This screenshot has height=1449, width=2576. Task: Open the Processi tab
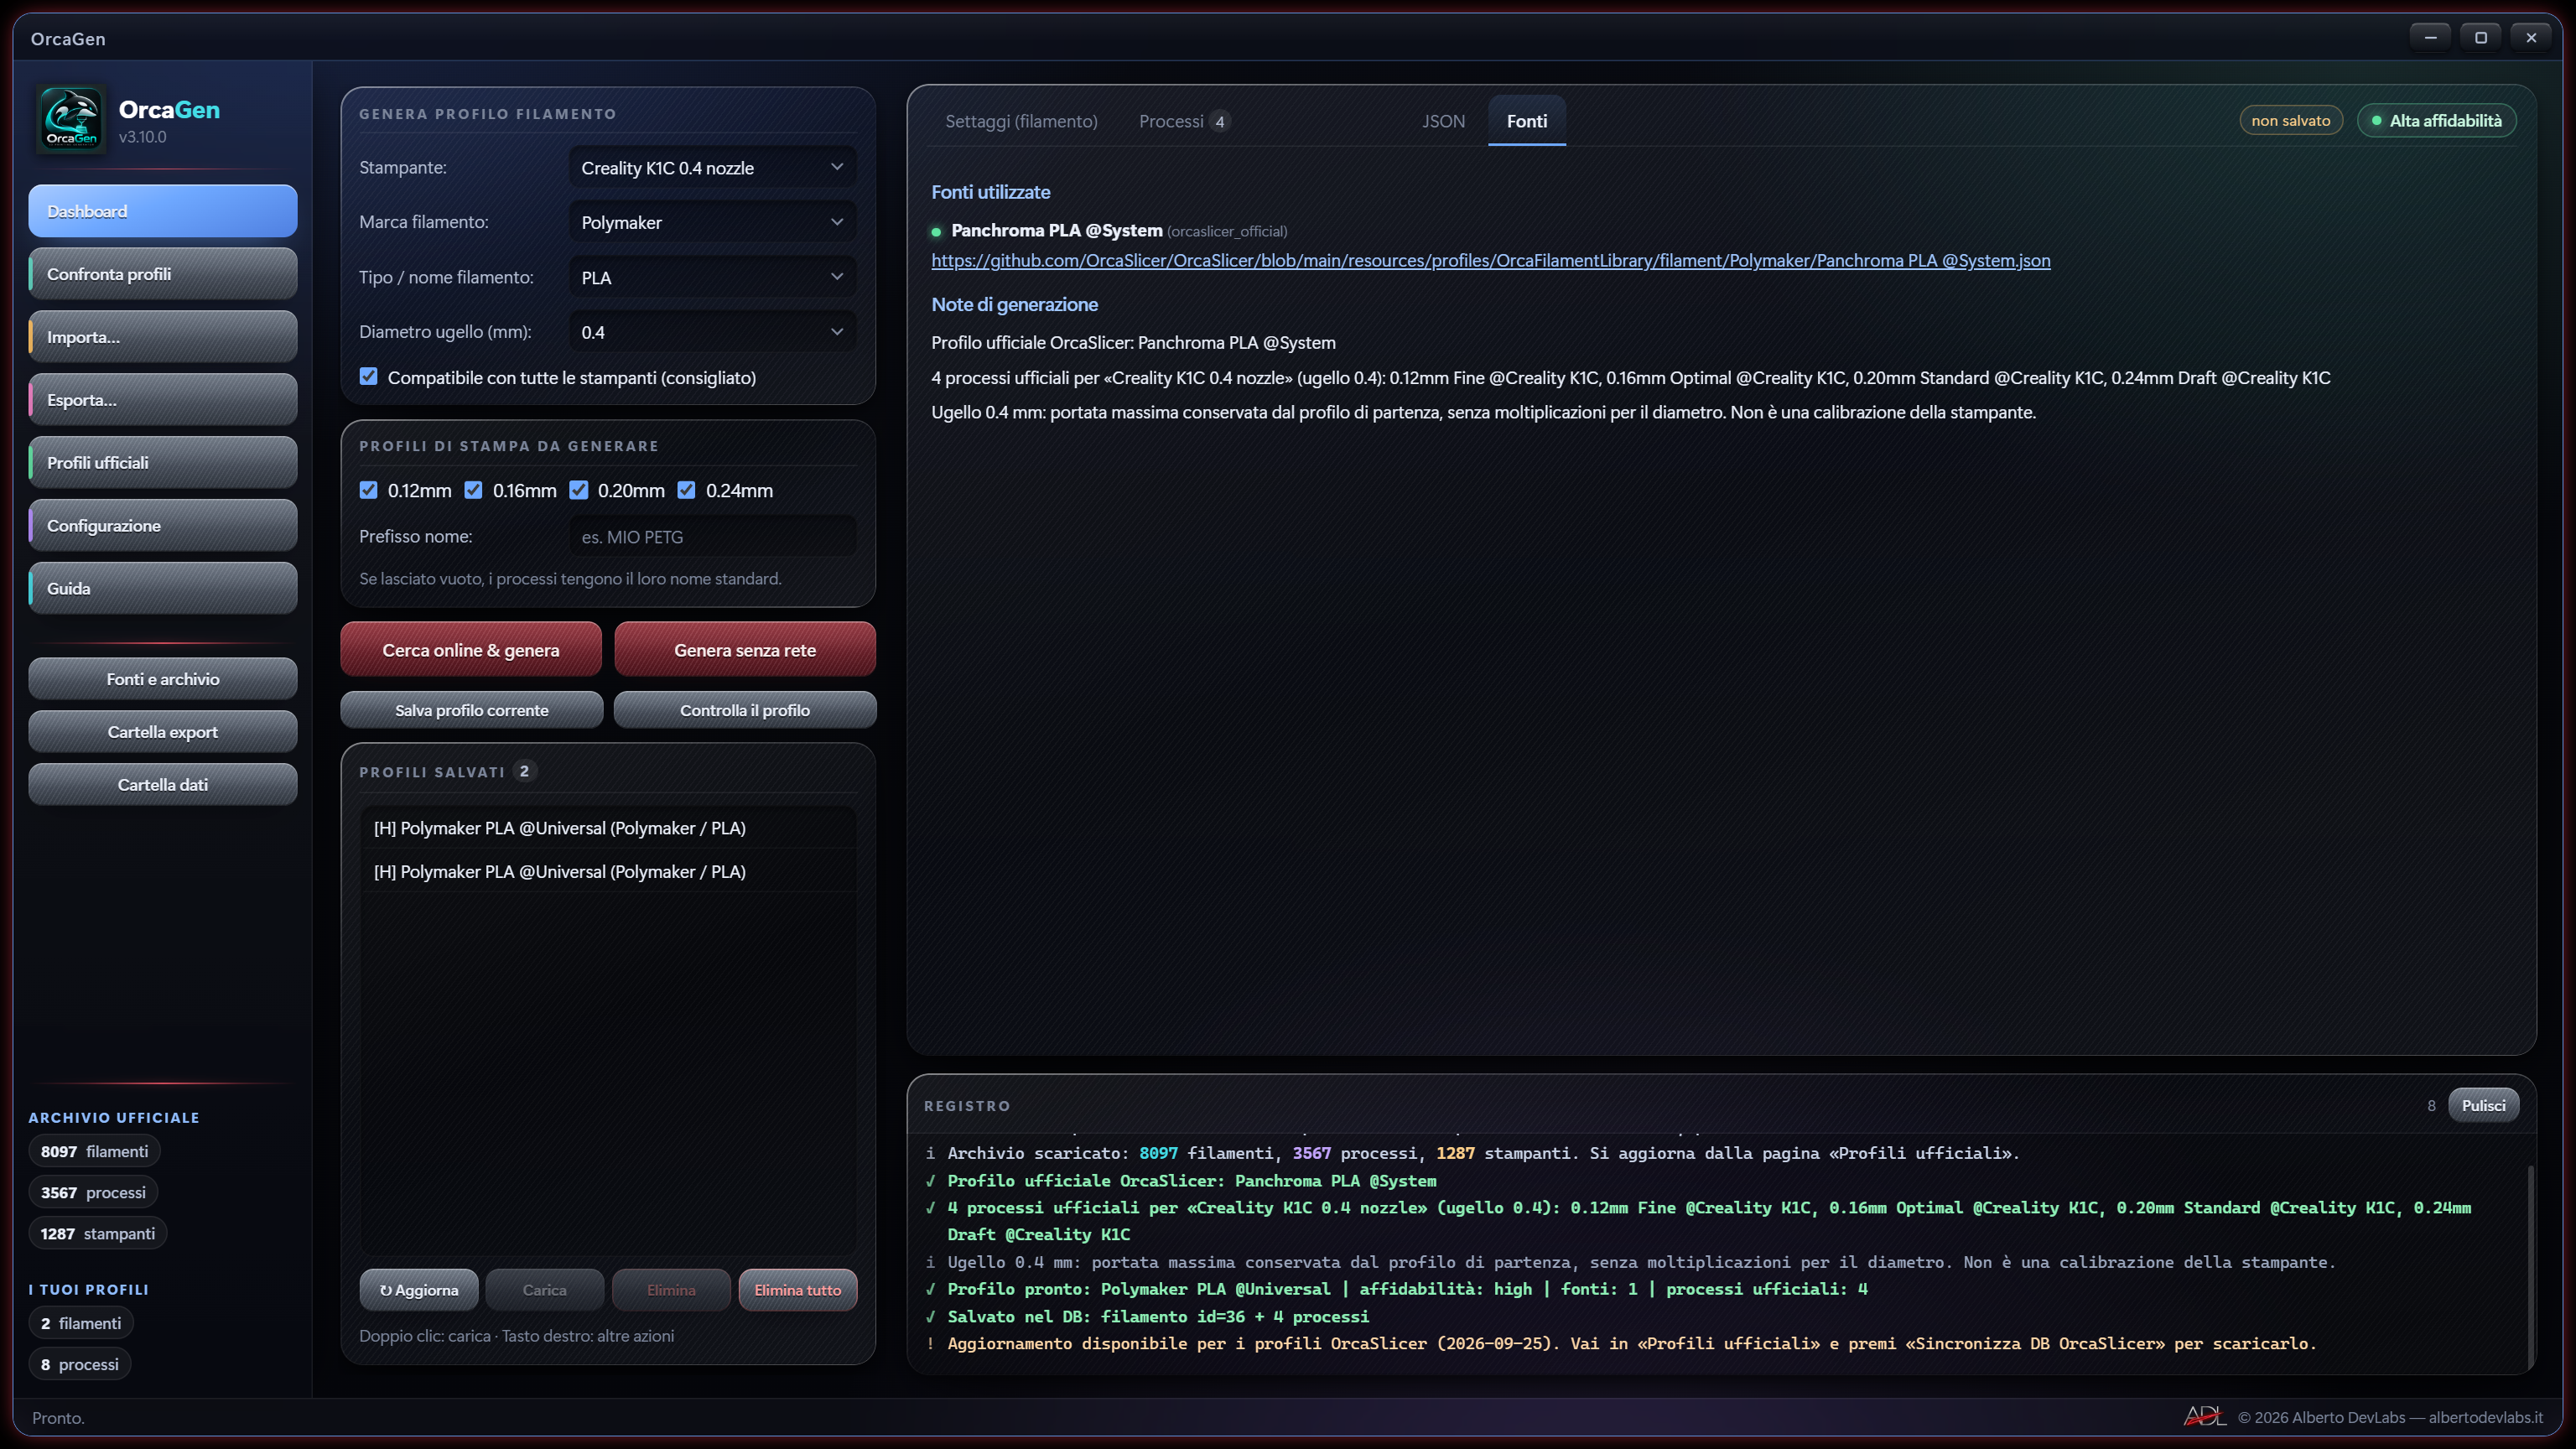point(1184,121)
